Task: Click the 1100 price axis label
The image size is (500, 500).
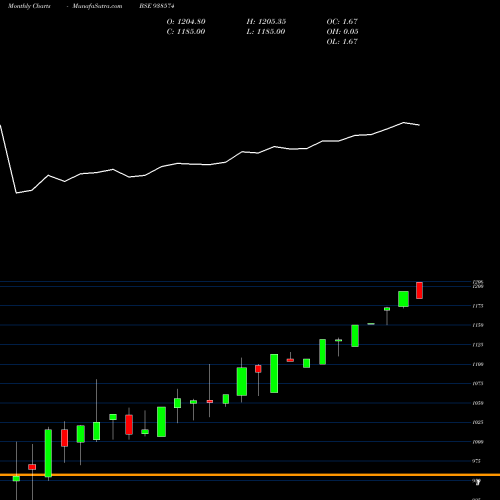Action: tap(478, 364)
